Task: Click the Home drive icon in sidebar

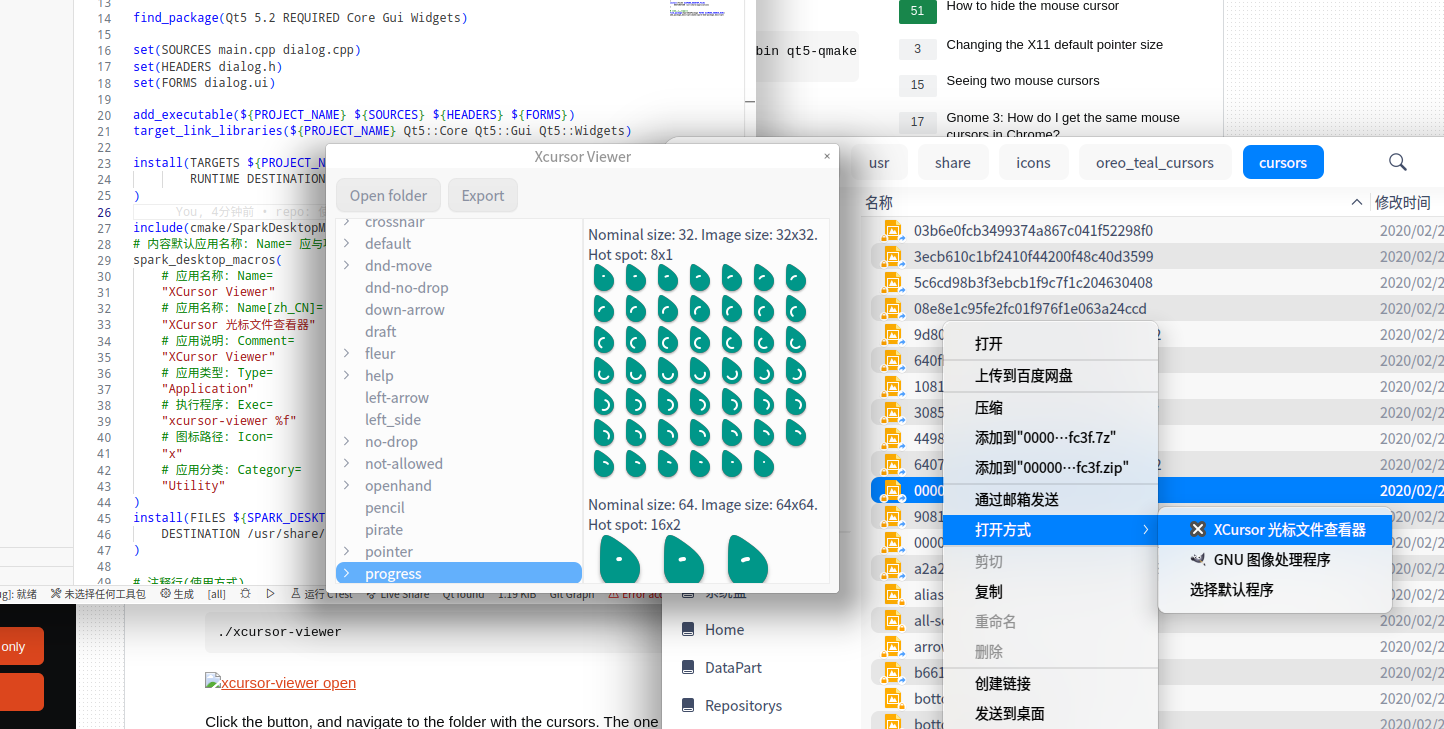Action: 688,630
